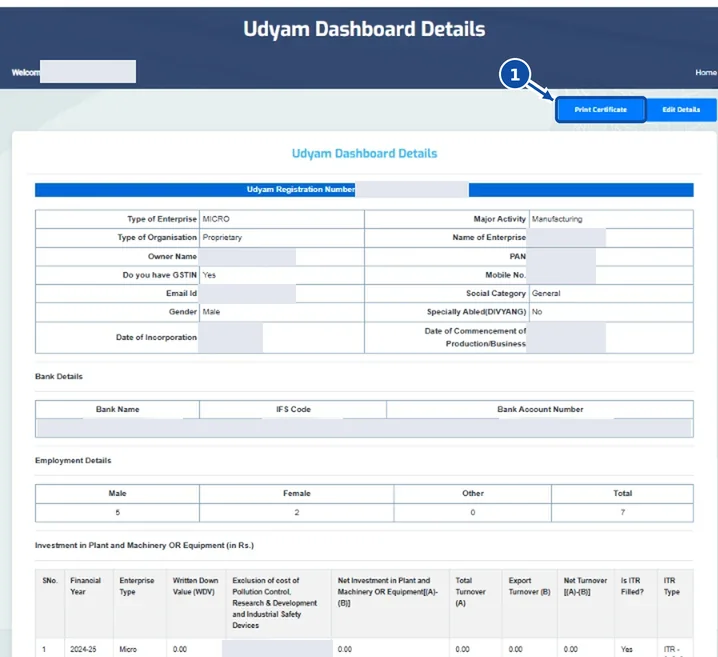Image resolution: width=718 pixels, height=657 pixels.
Task: Click the 'Bank Details' section heading
Action: coord(59,376)
